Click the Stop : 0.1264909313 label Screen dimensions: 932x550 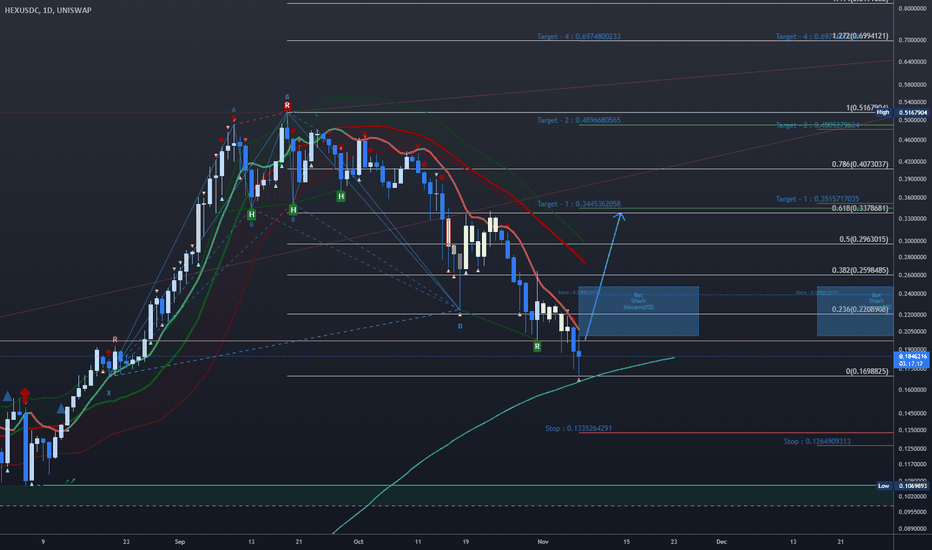click(817, 441)
